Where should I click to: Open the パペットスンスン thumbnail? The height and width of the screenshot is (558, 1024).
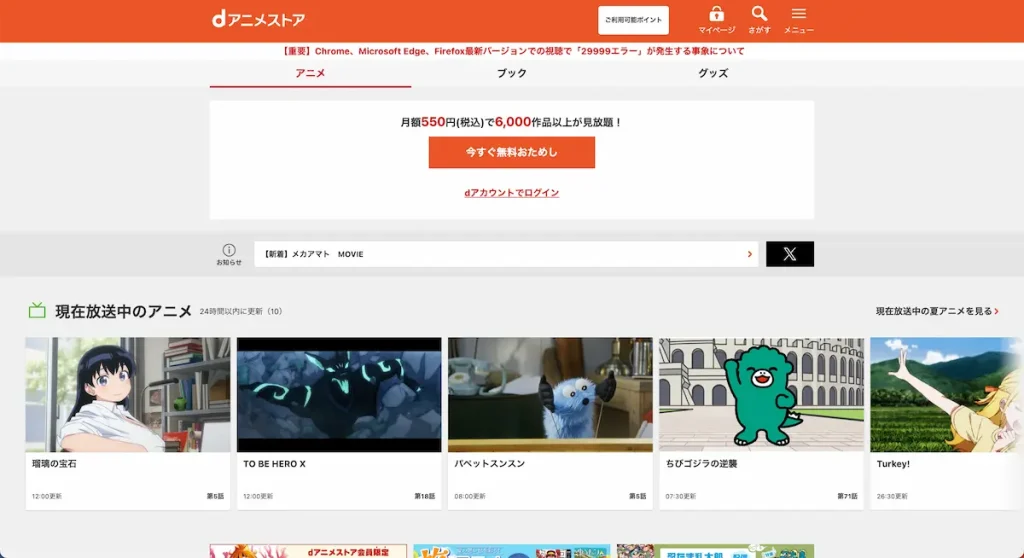tap(550, 395)
